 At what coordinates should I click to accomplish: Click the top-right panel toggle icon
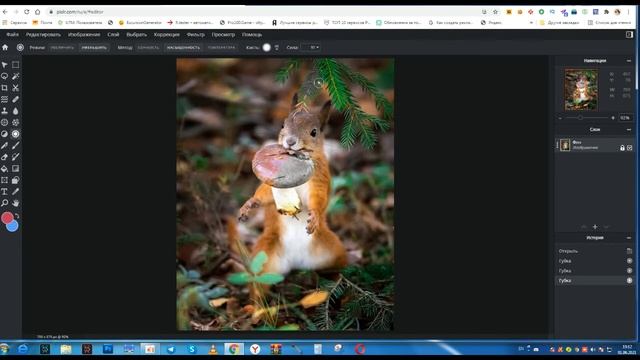pos(629,35)
